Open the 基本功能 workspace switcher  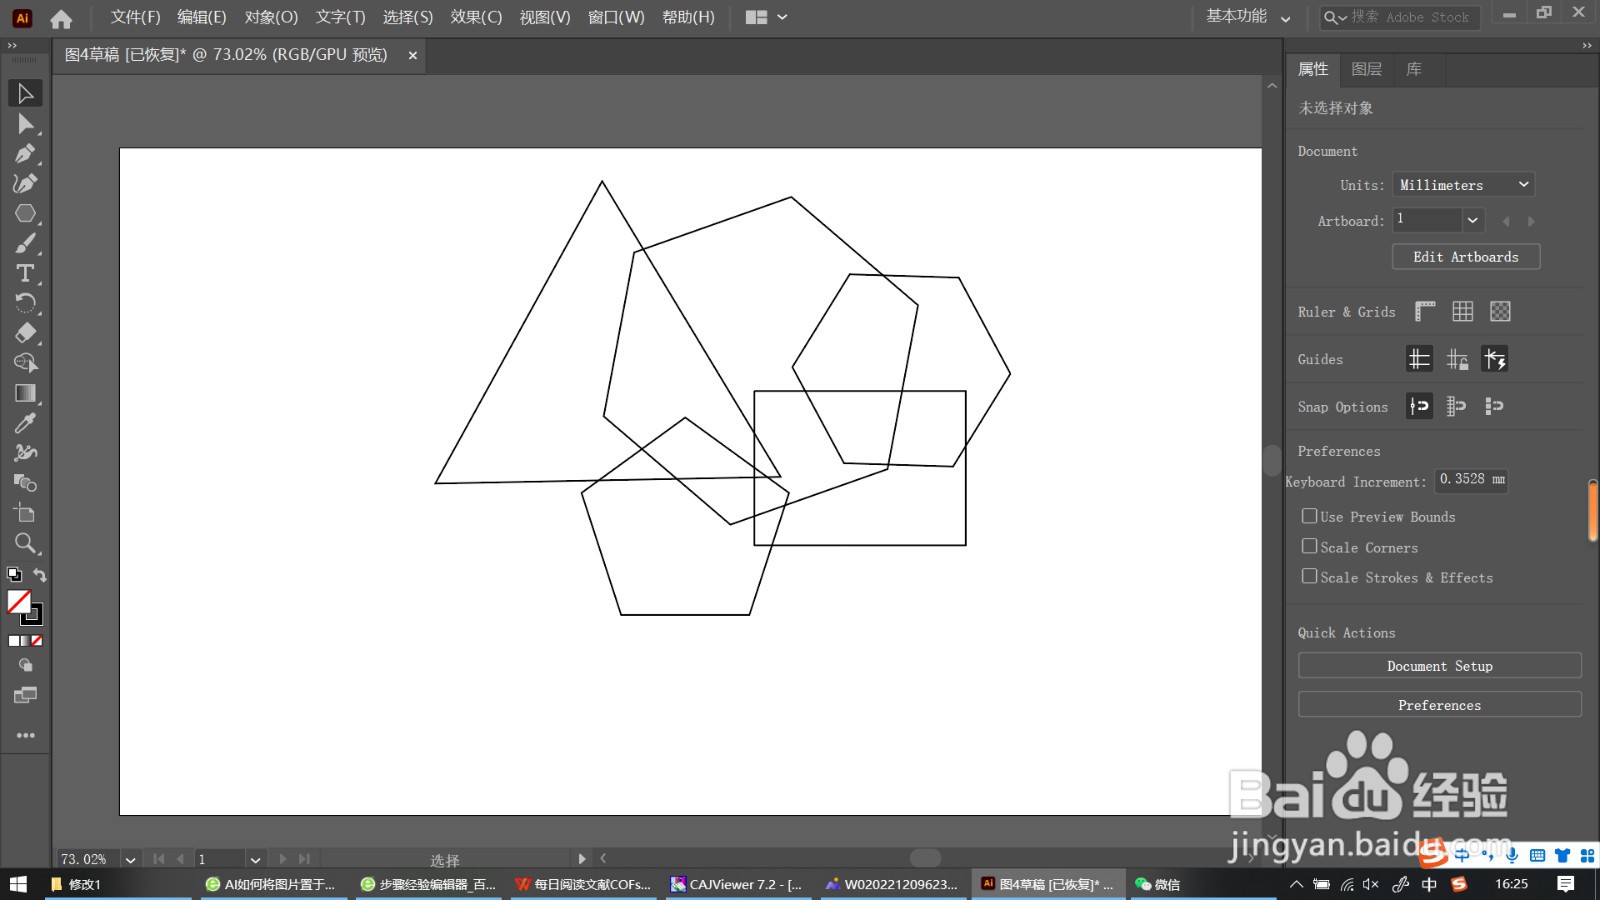pos(1248,17)
